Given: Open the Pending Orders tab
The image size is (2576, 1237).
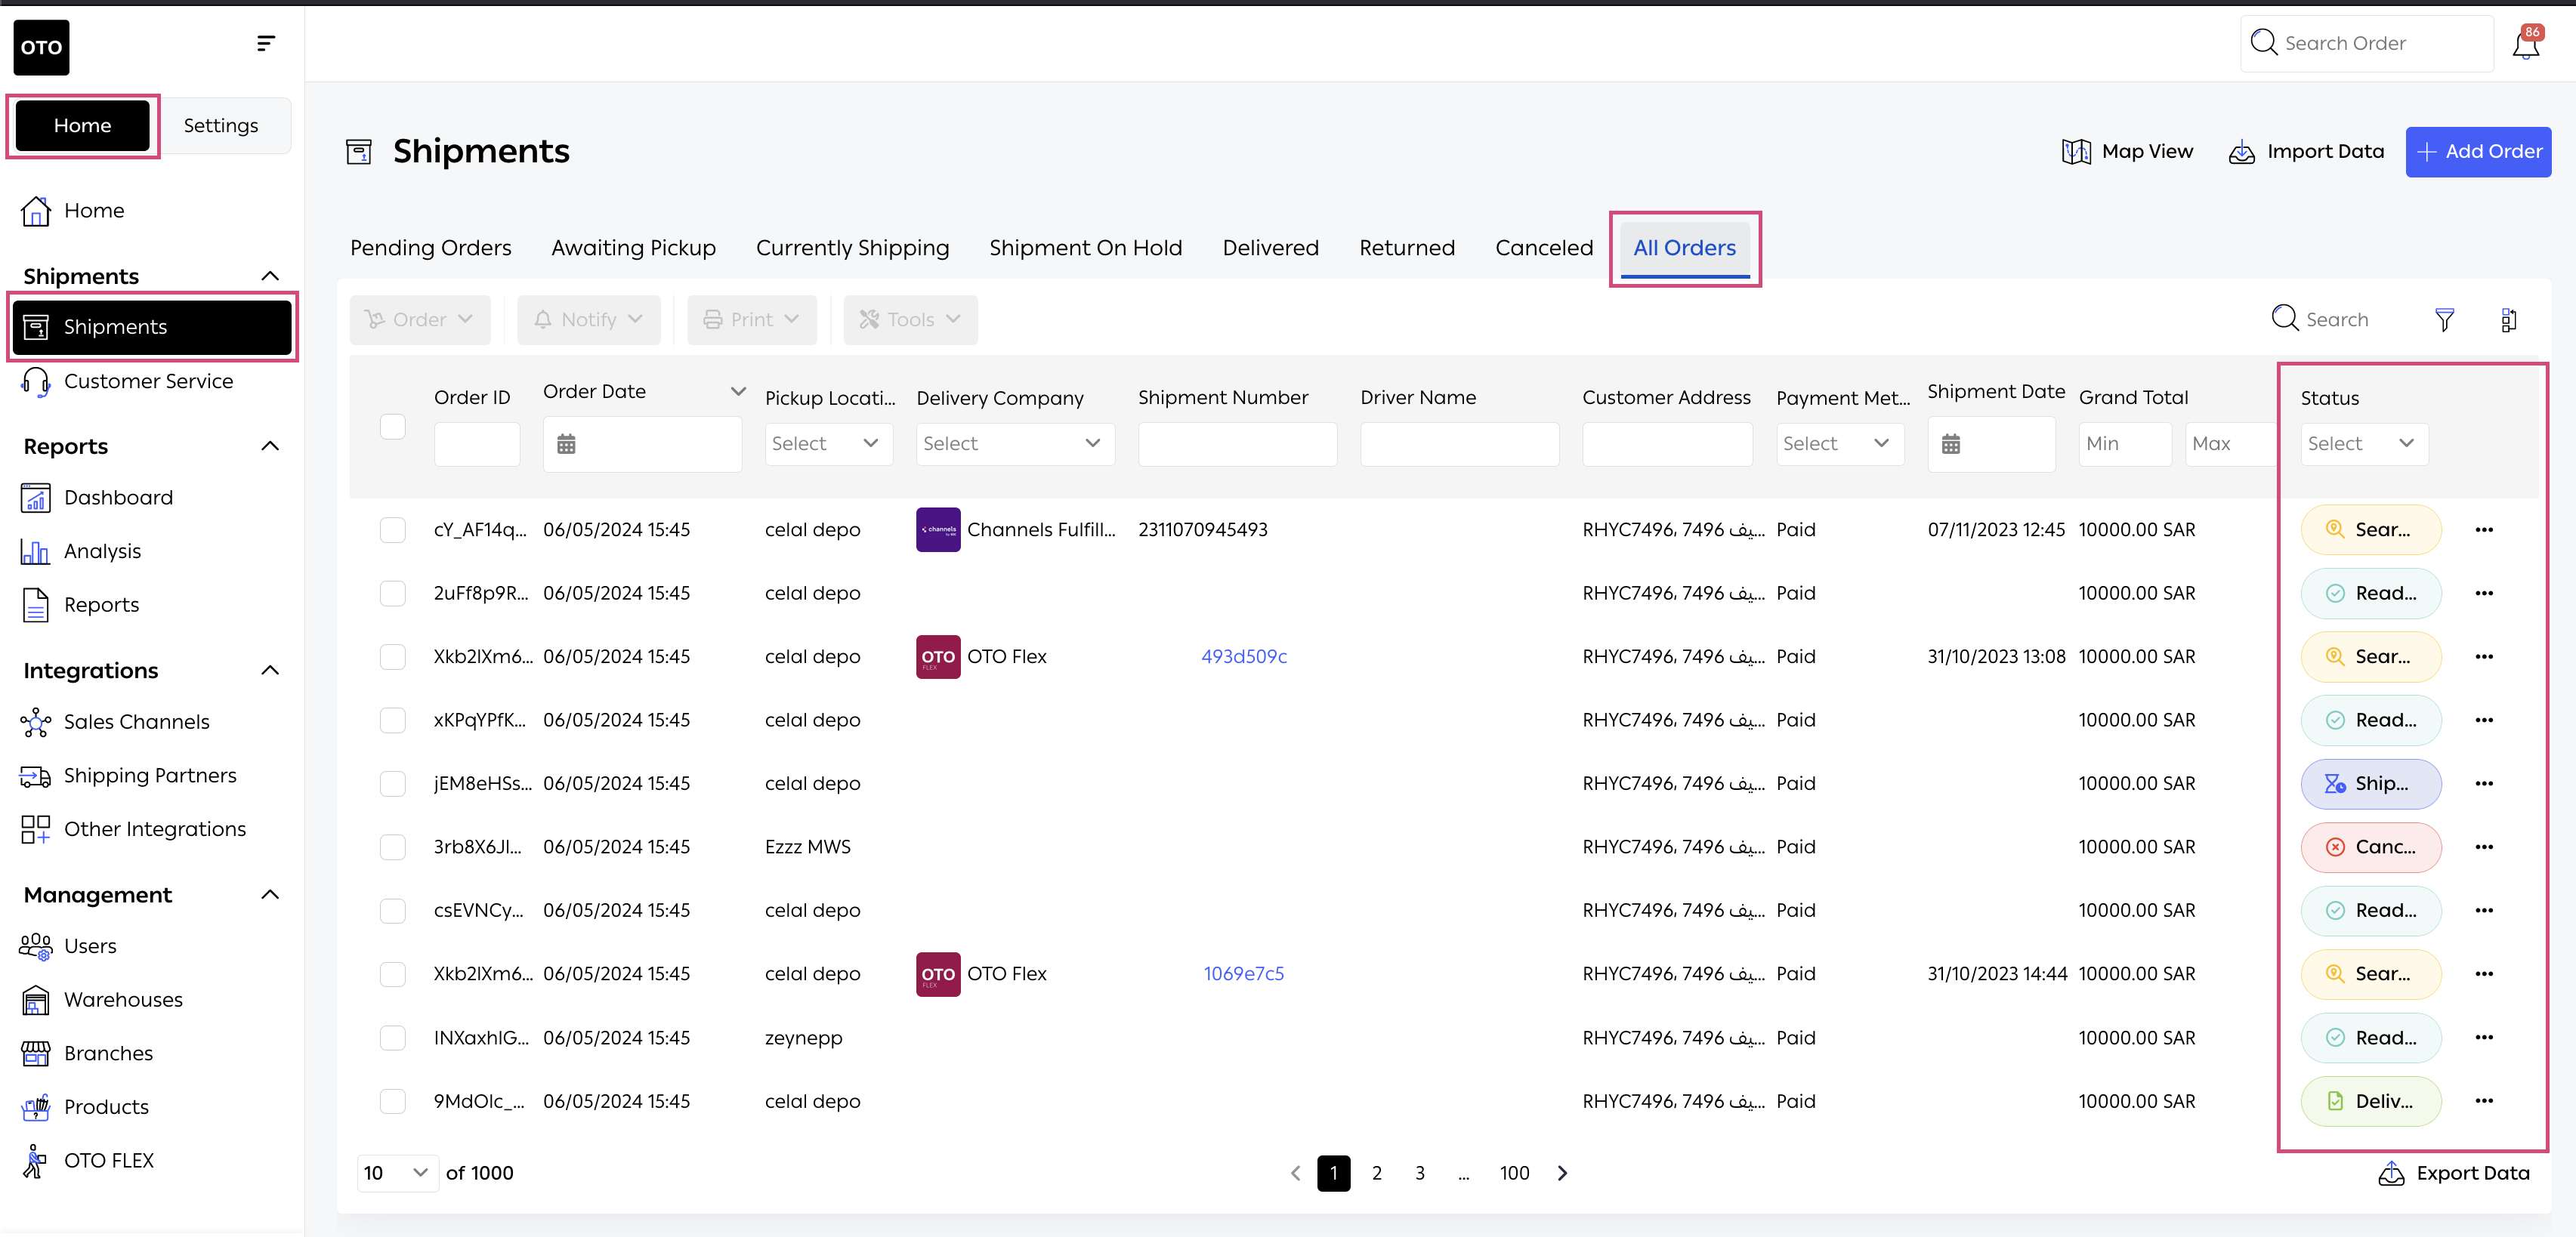Looking at the screenshot, I should pos(430,248).
